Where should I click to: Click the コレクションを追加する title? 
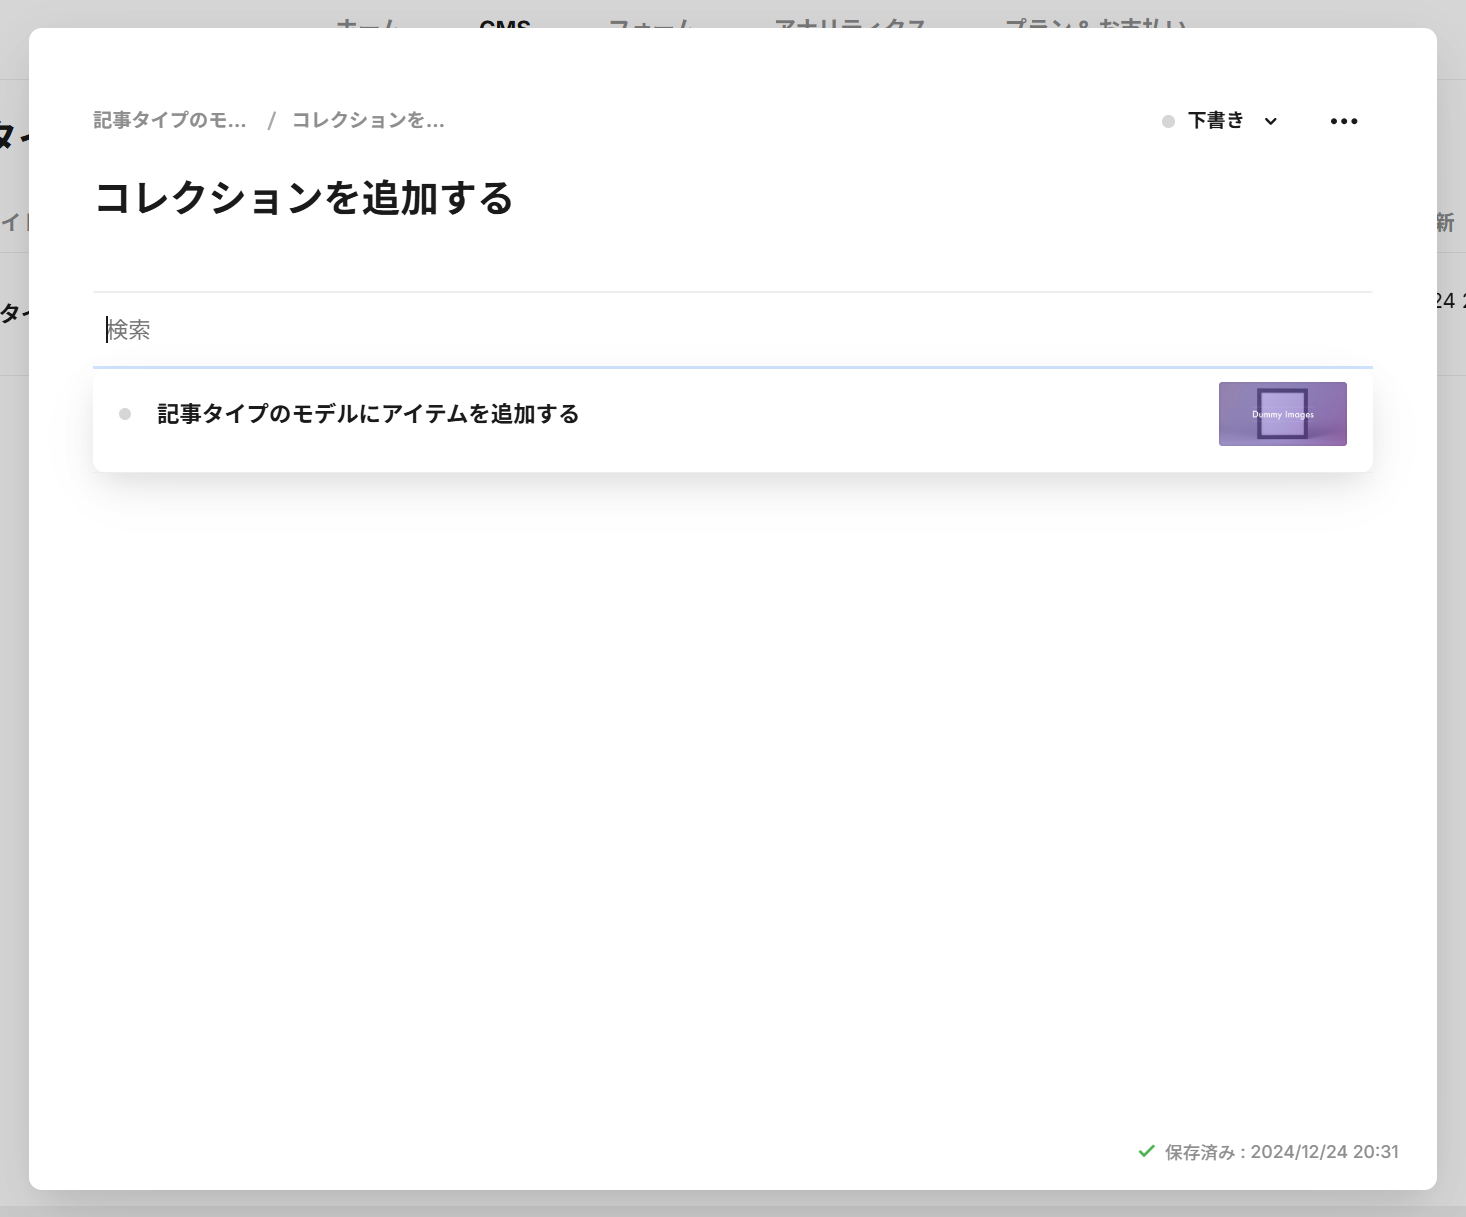(x=304, y=198)
